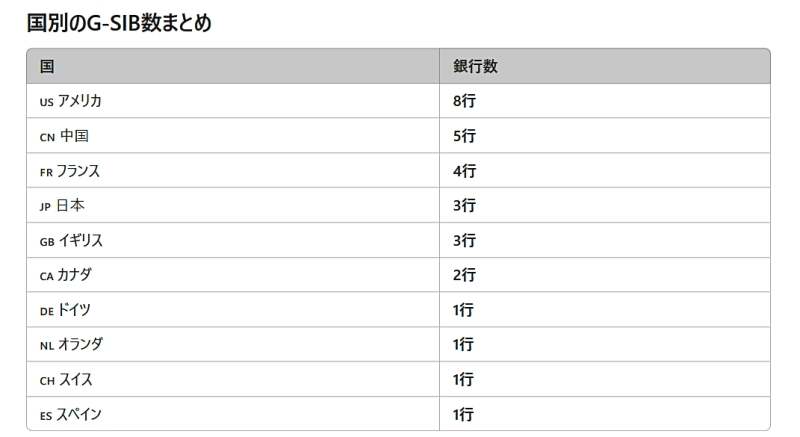
Task: Click the 1行 value in オランダ row
Action: pyautogui.click(x=463, y=345)
